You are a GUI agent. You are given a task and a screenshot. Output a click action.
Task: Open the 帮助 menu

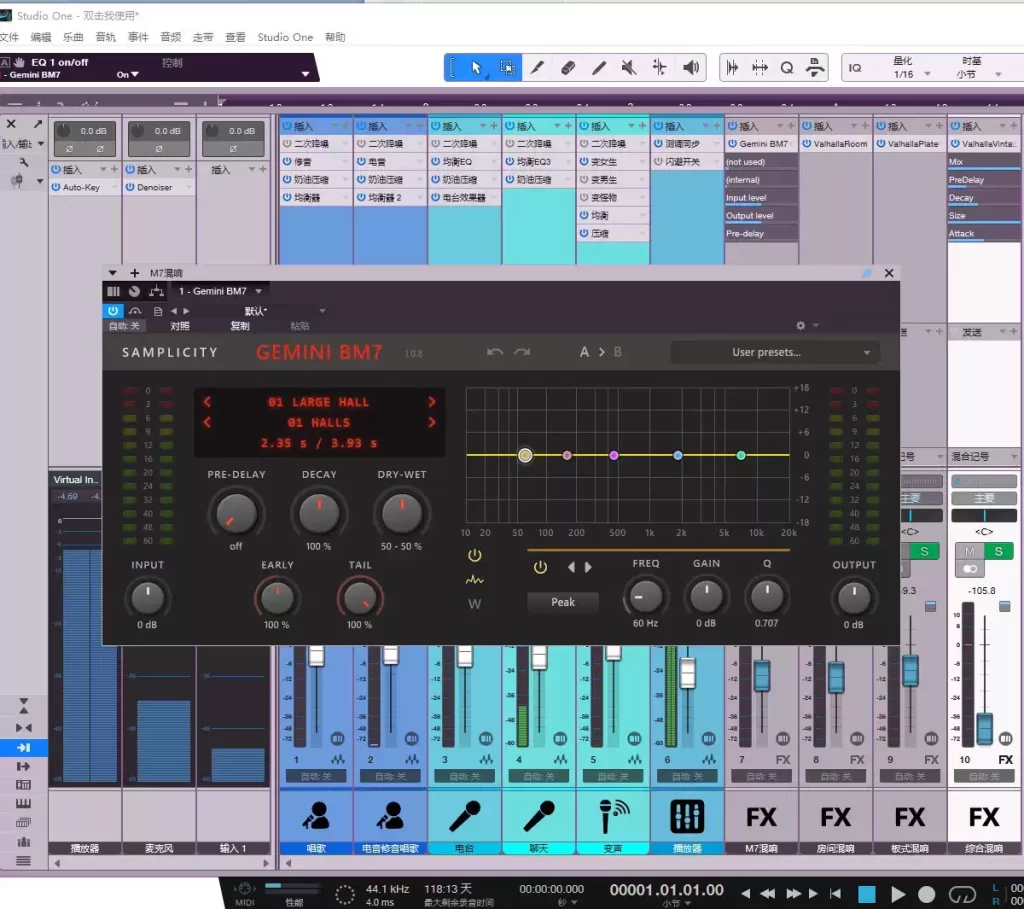[x=335, y=37]
